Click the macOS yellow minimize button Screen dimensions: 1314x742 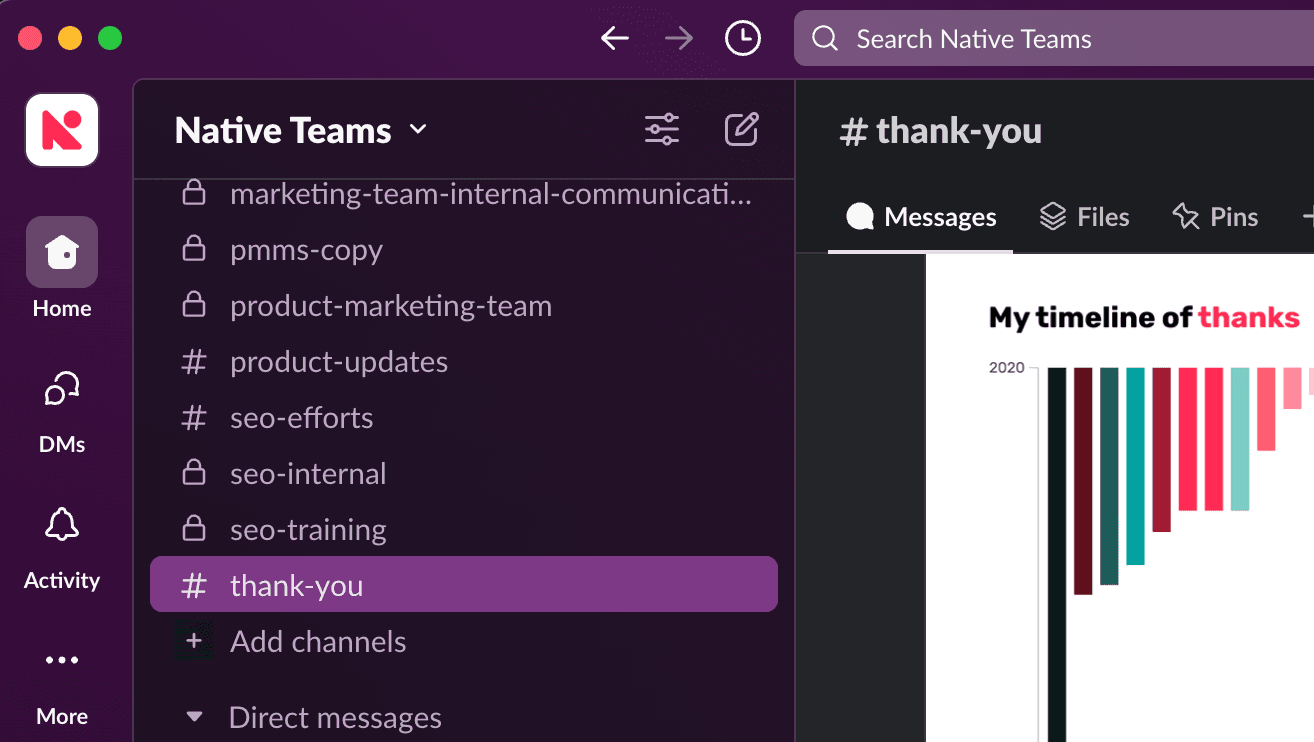pyautogui.click(x=70, y=39)
